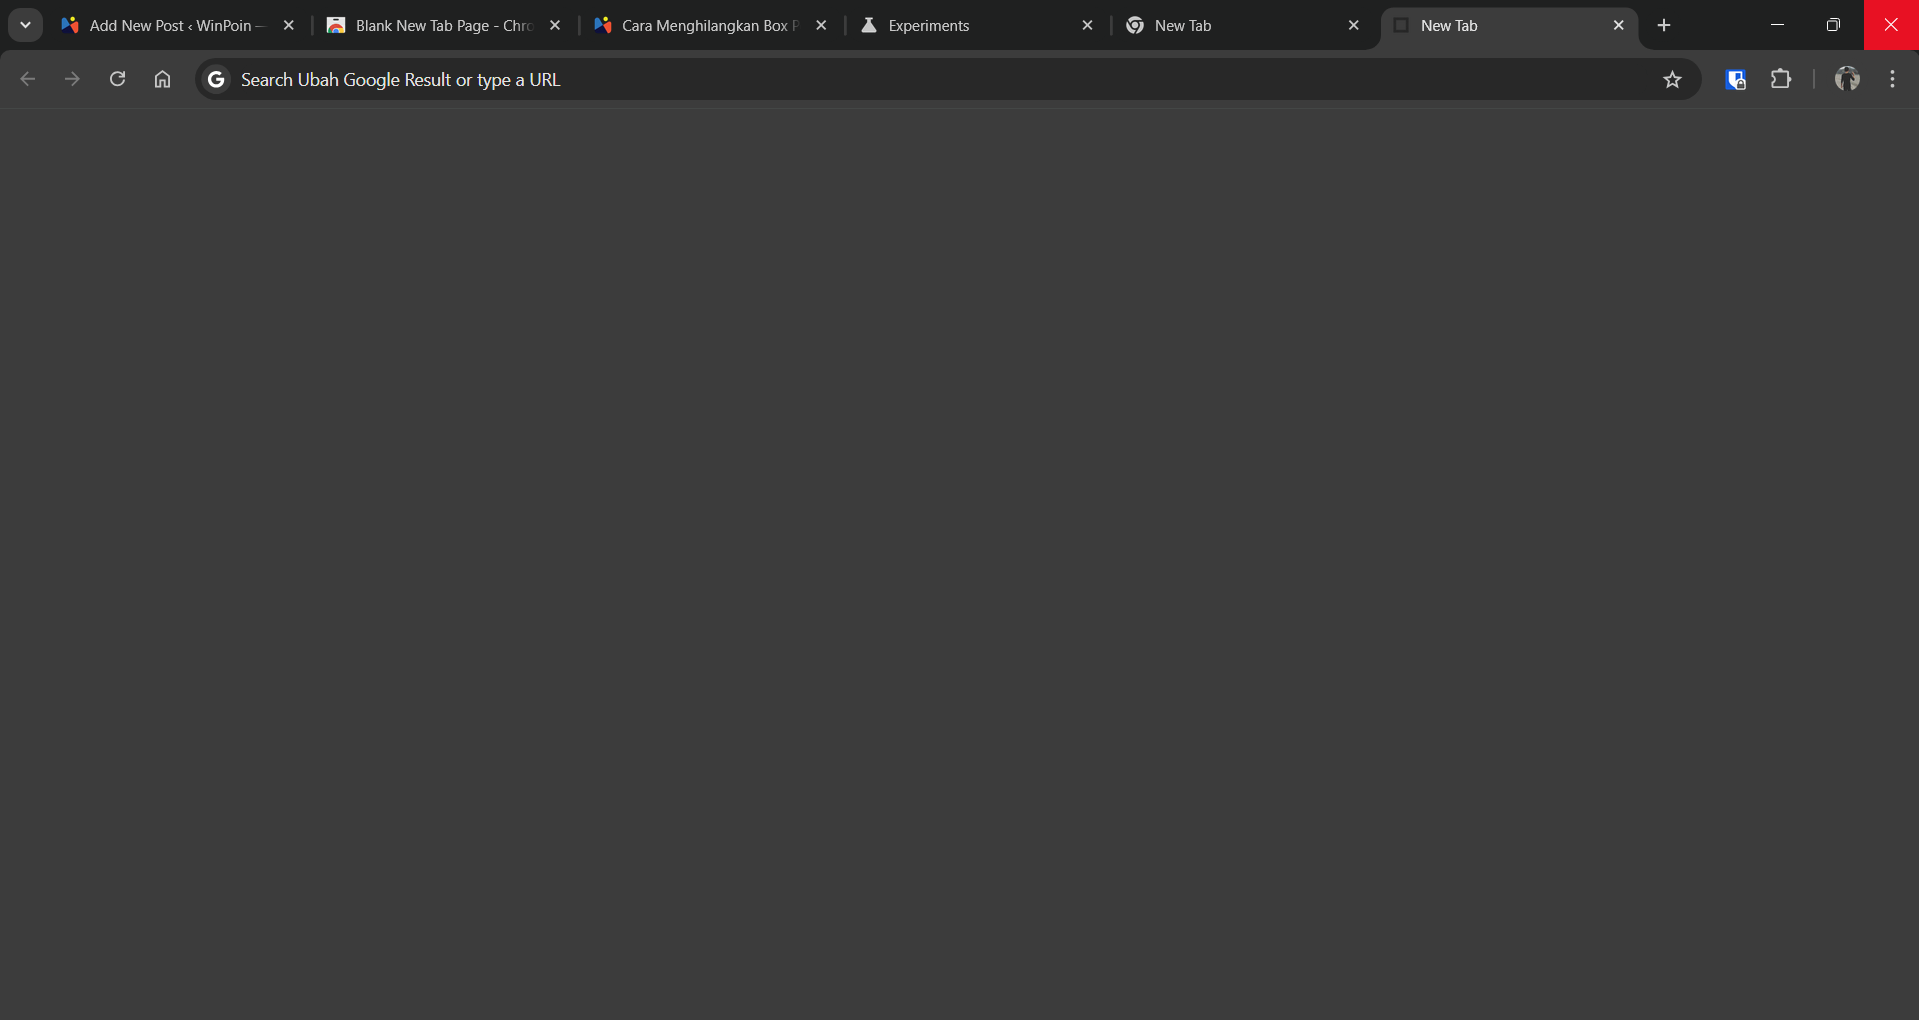Switch to the Experiments tab

tap(977, 25)
